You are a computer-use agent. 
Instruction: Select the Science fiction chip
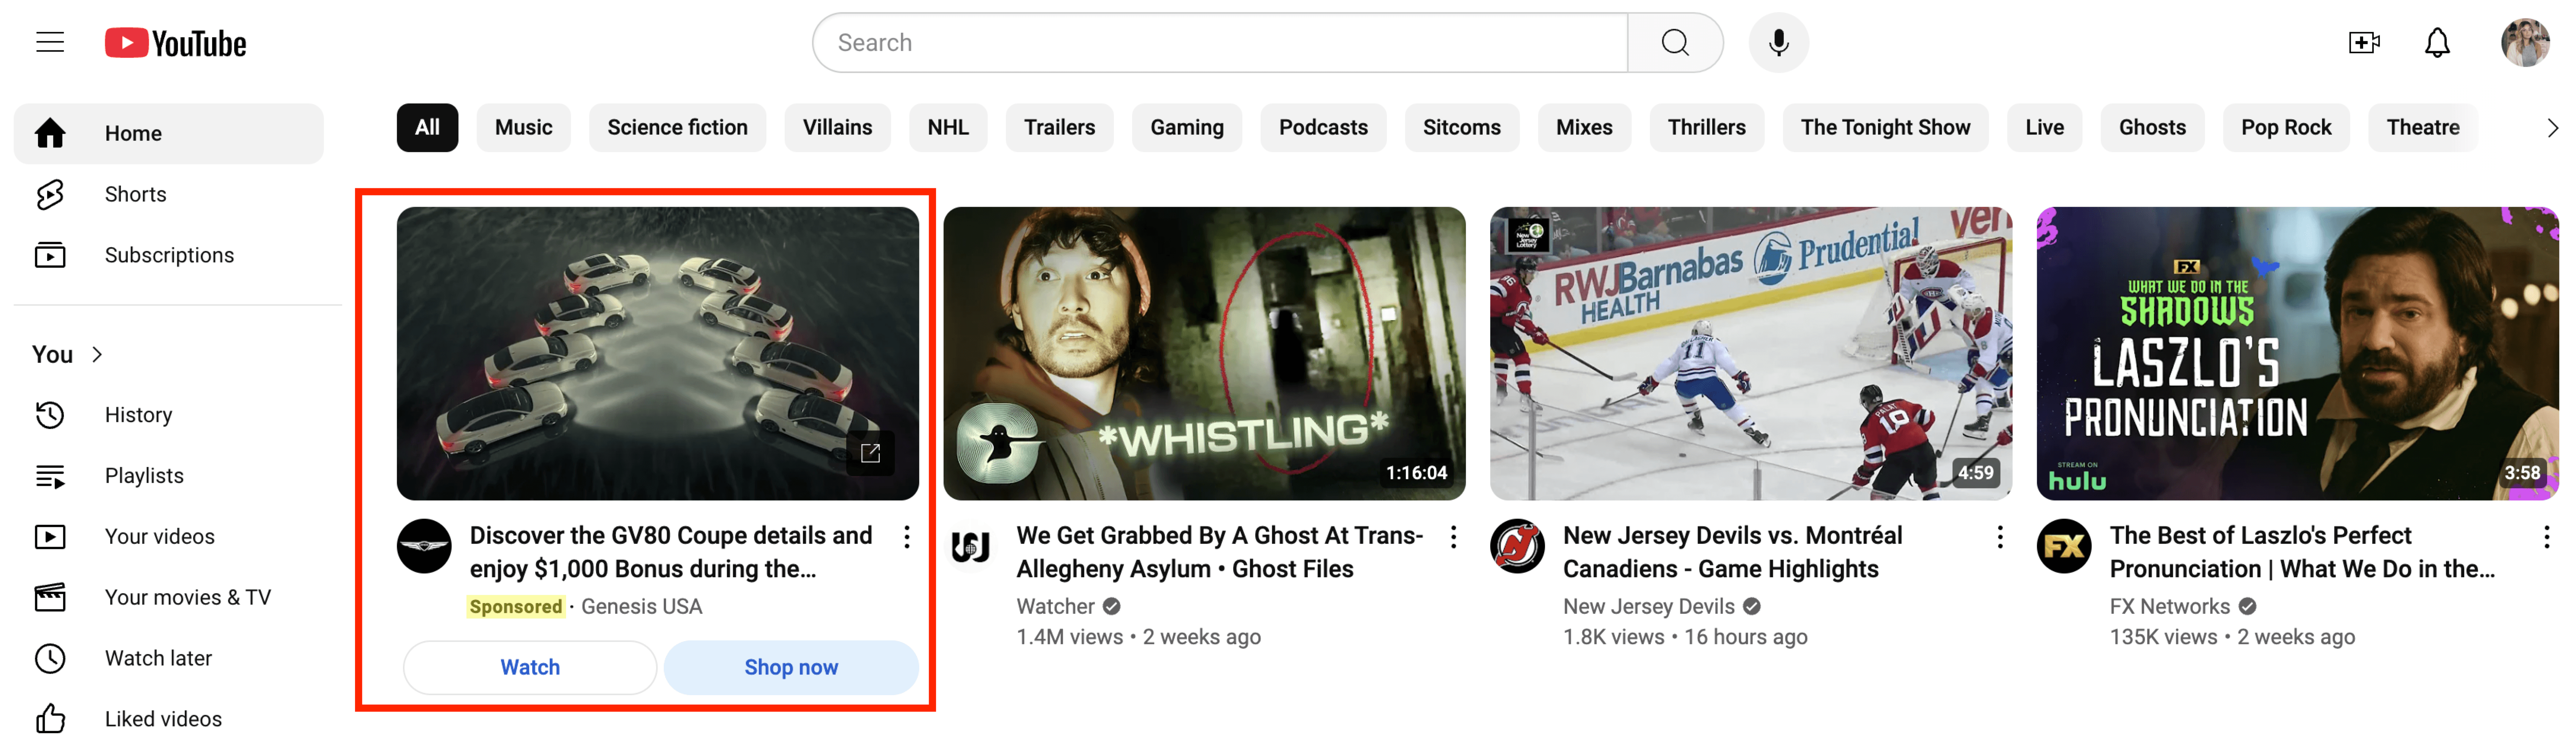[677, 127]
